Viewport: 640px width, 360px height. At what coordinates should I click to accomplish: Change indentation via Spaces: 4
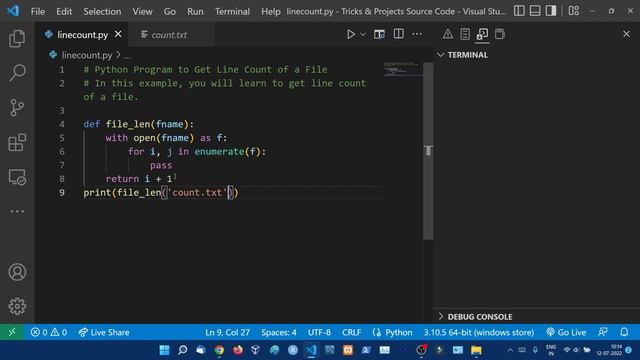coord(279,332)
